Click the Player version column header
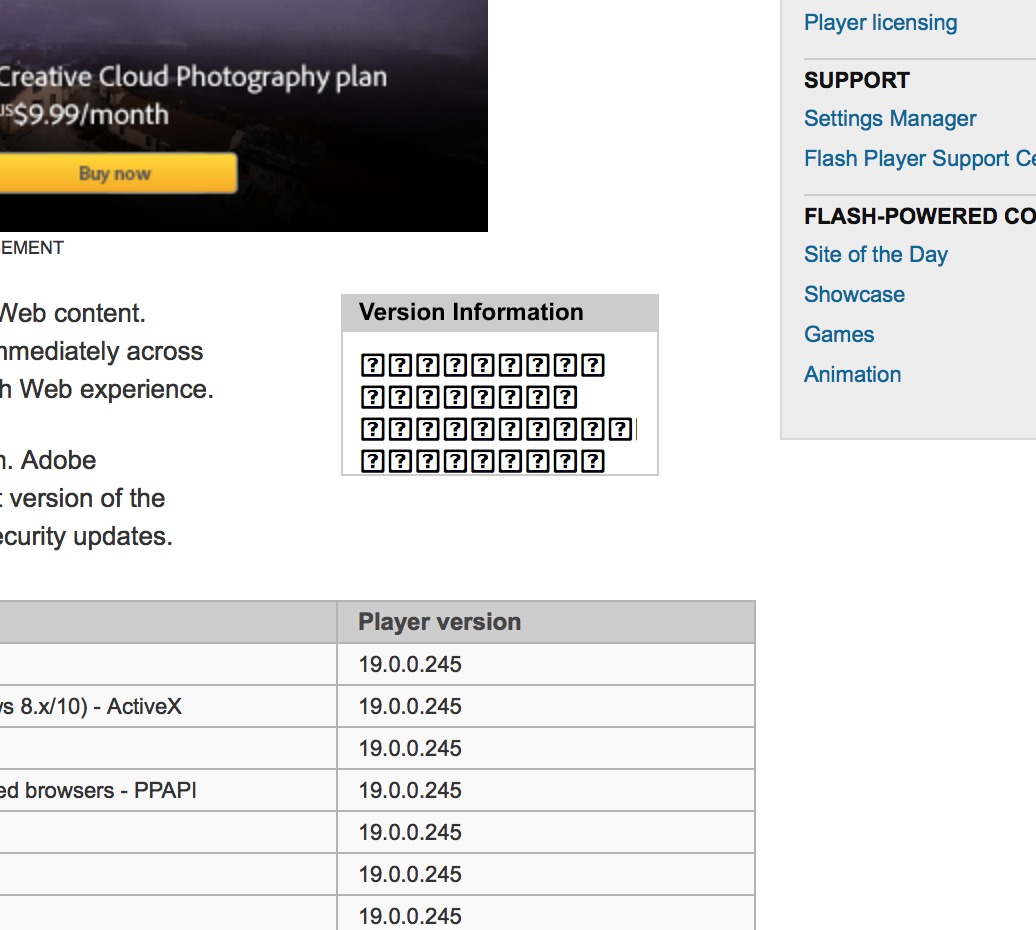The height and width of the screenshot is (930, 1036). [x=440, y=622]
